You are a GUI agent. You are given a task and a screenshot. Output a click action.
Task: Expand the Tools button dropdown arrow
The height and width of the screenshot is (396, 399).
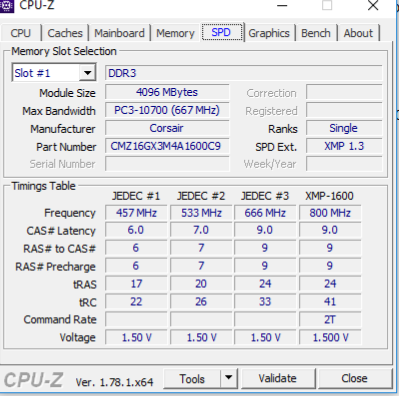click(x=229, y=378)
